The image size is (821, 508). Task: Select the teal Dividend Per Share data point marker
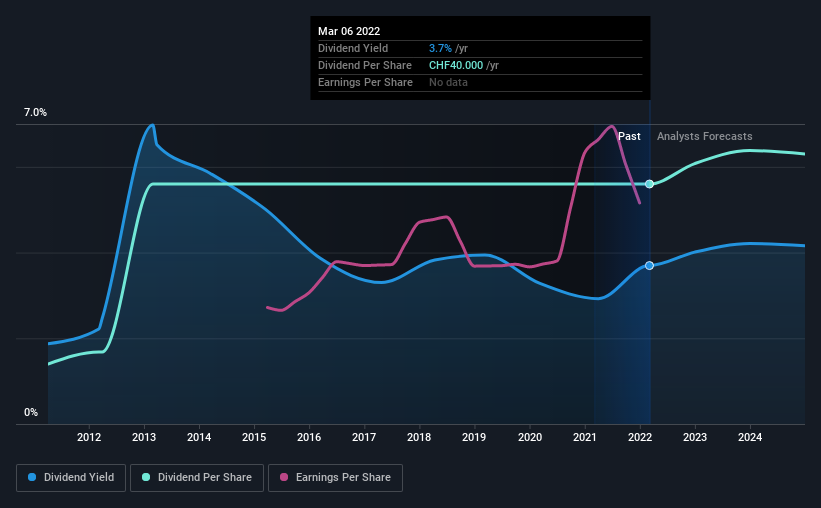(x=649, y=184)
